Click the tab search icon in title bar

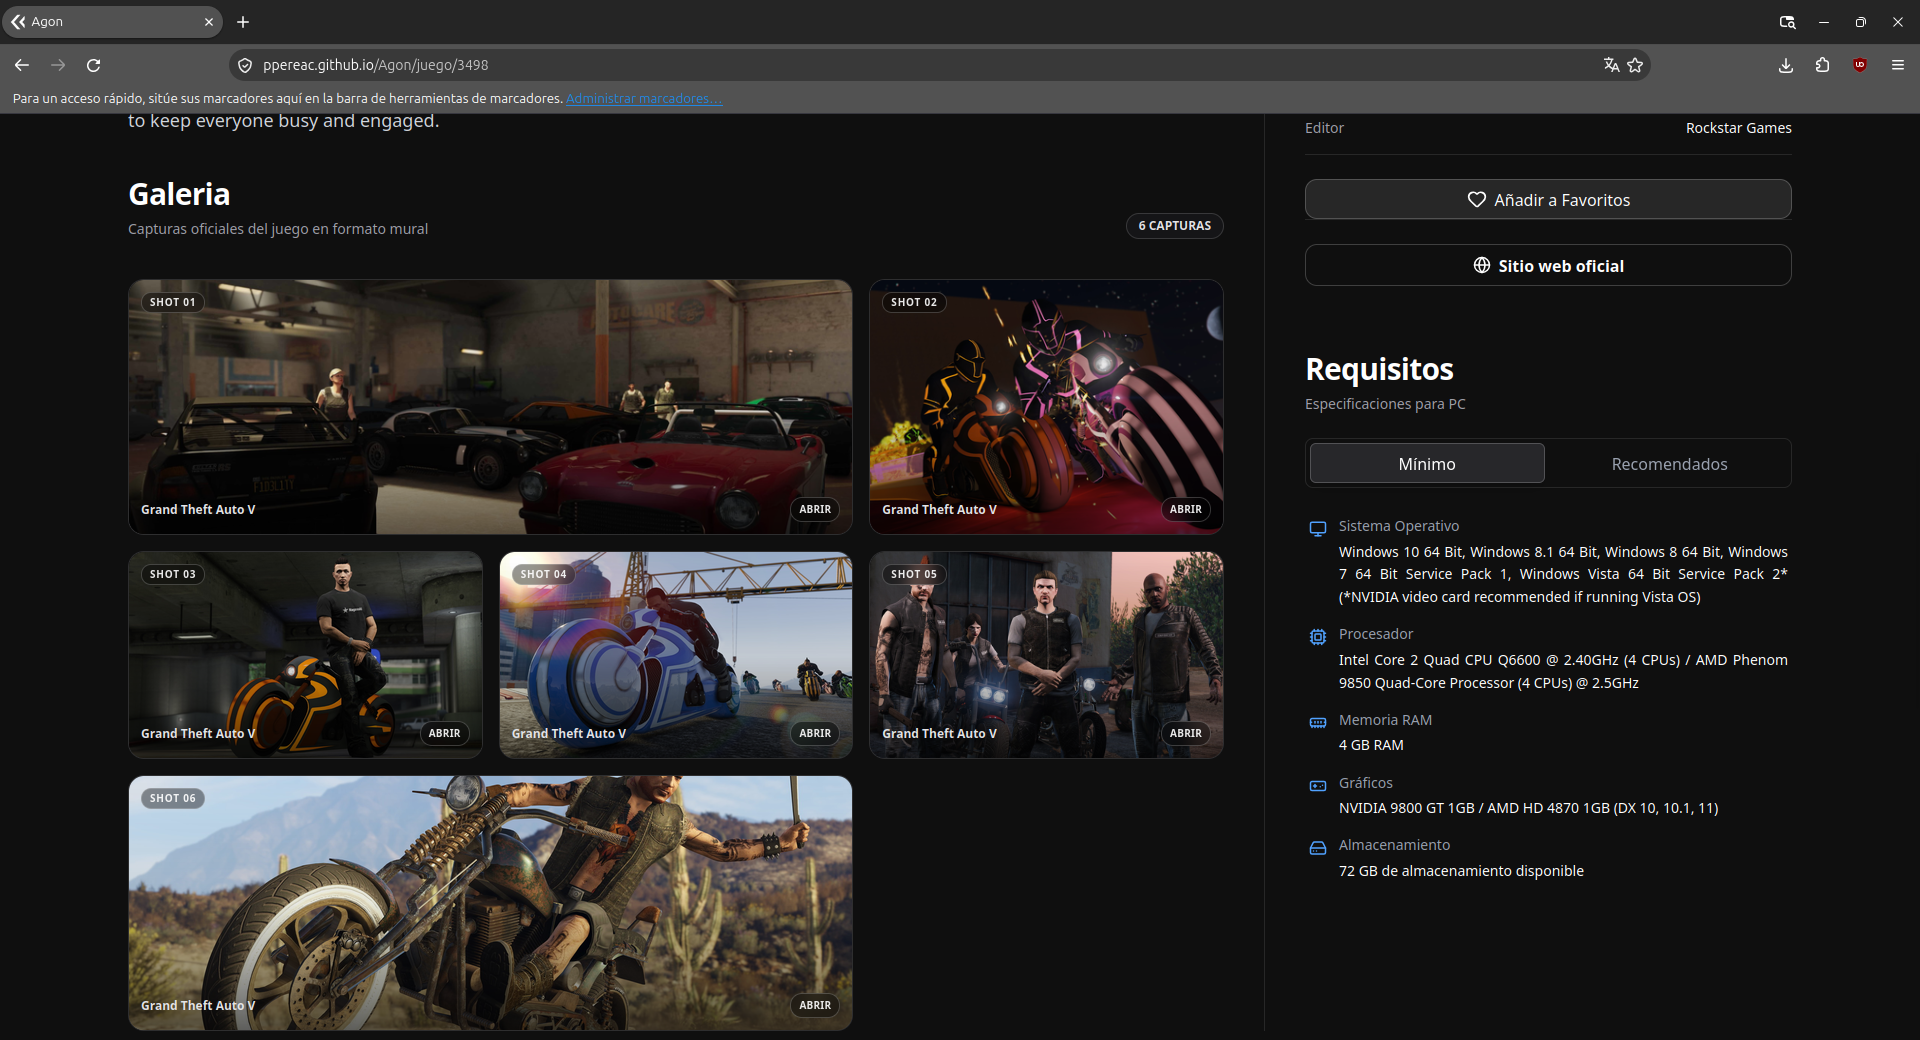point(1787,22)
